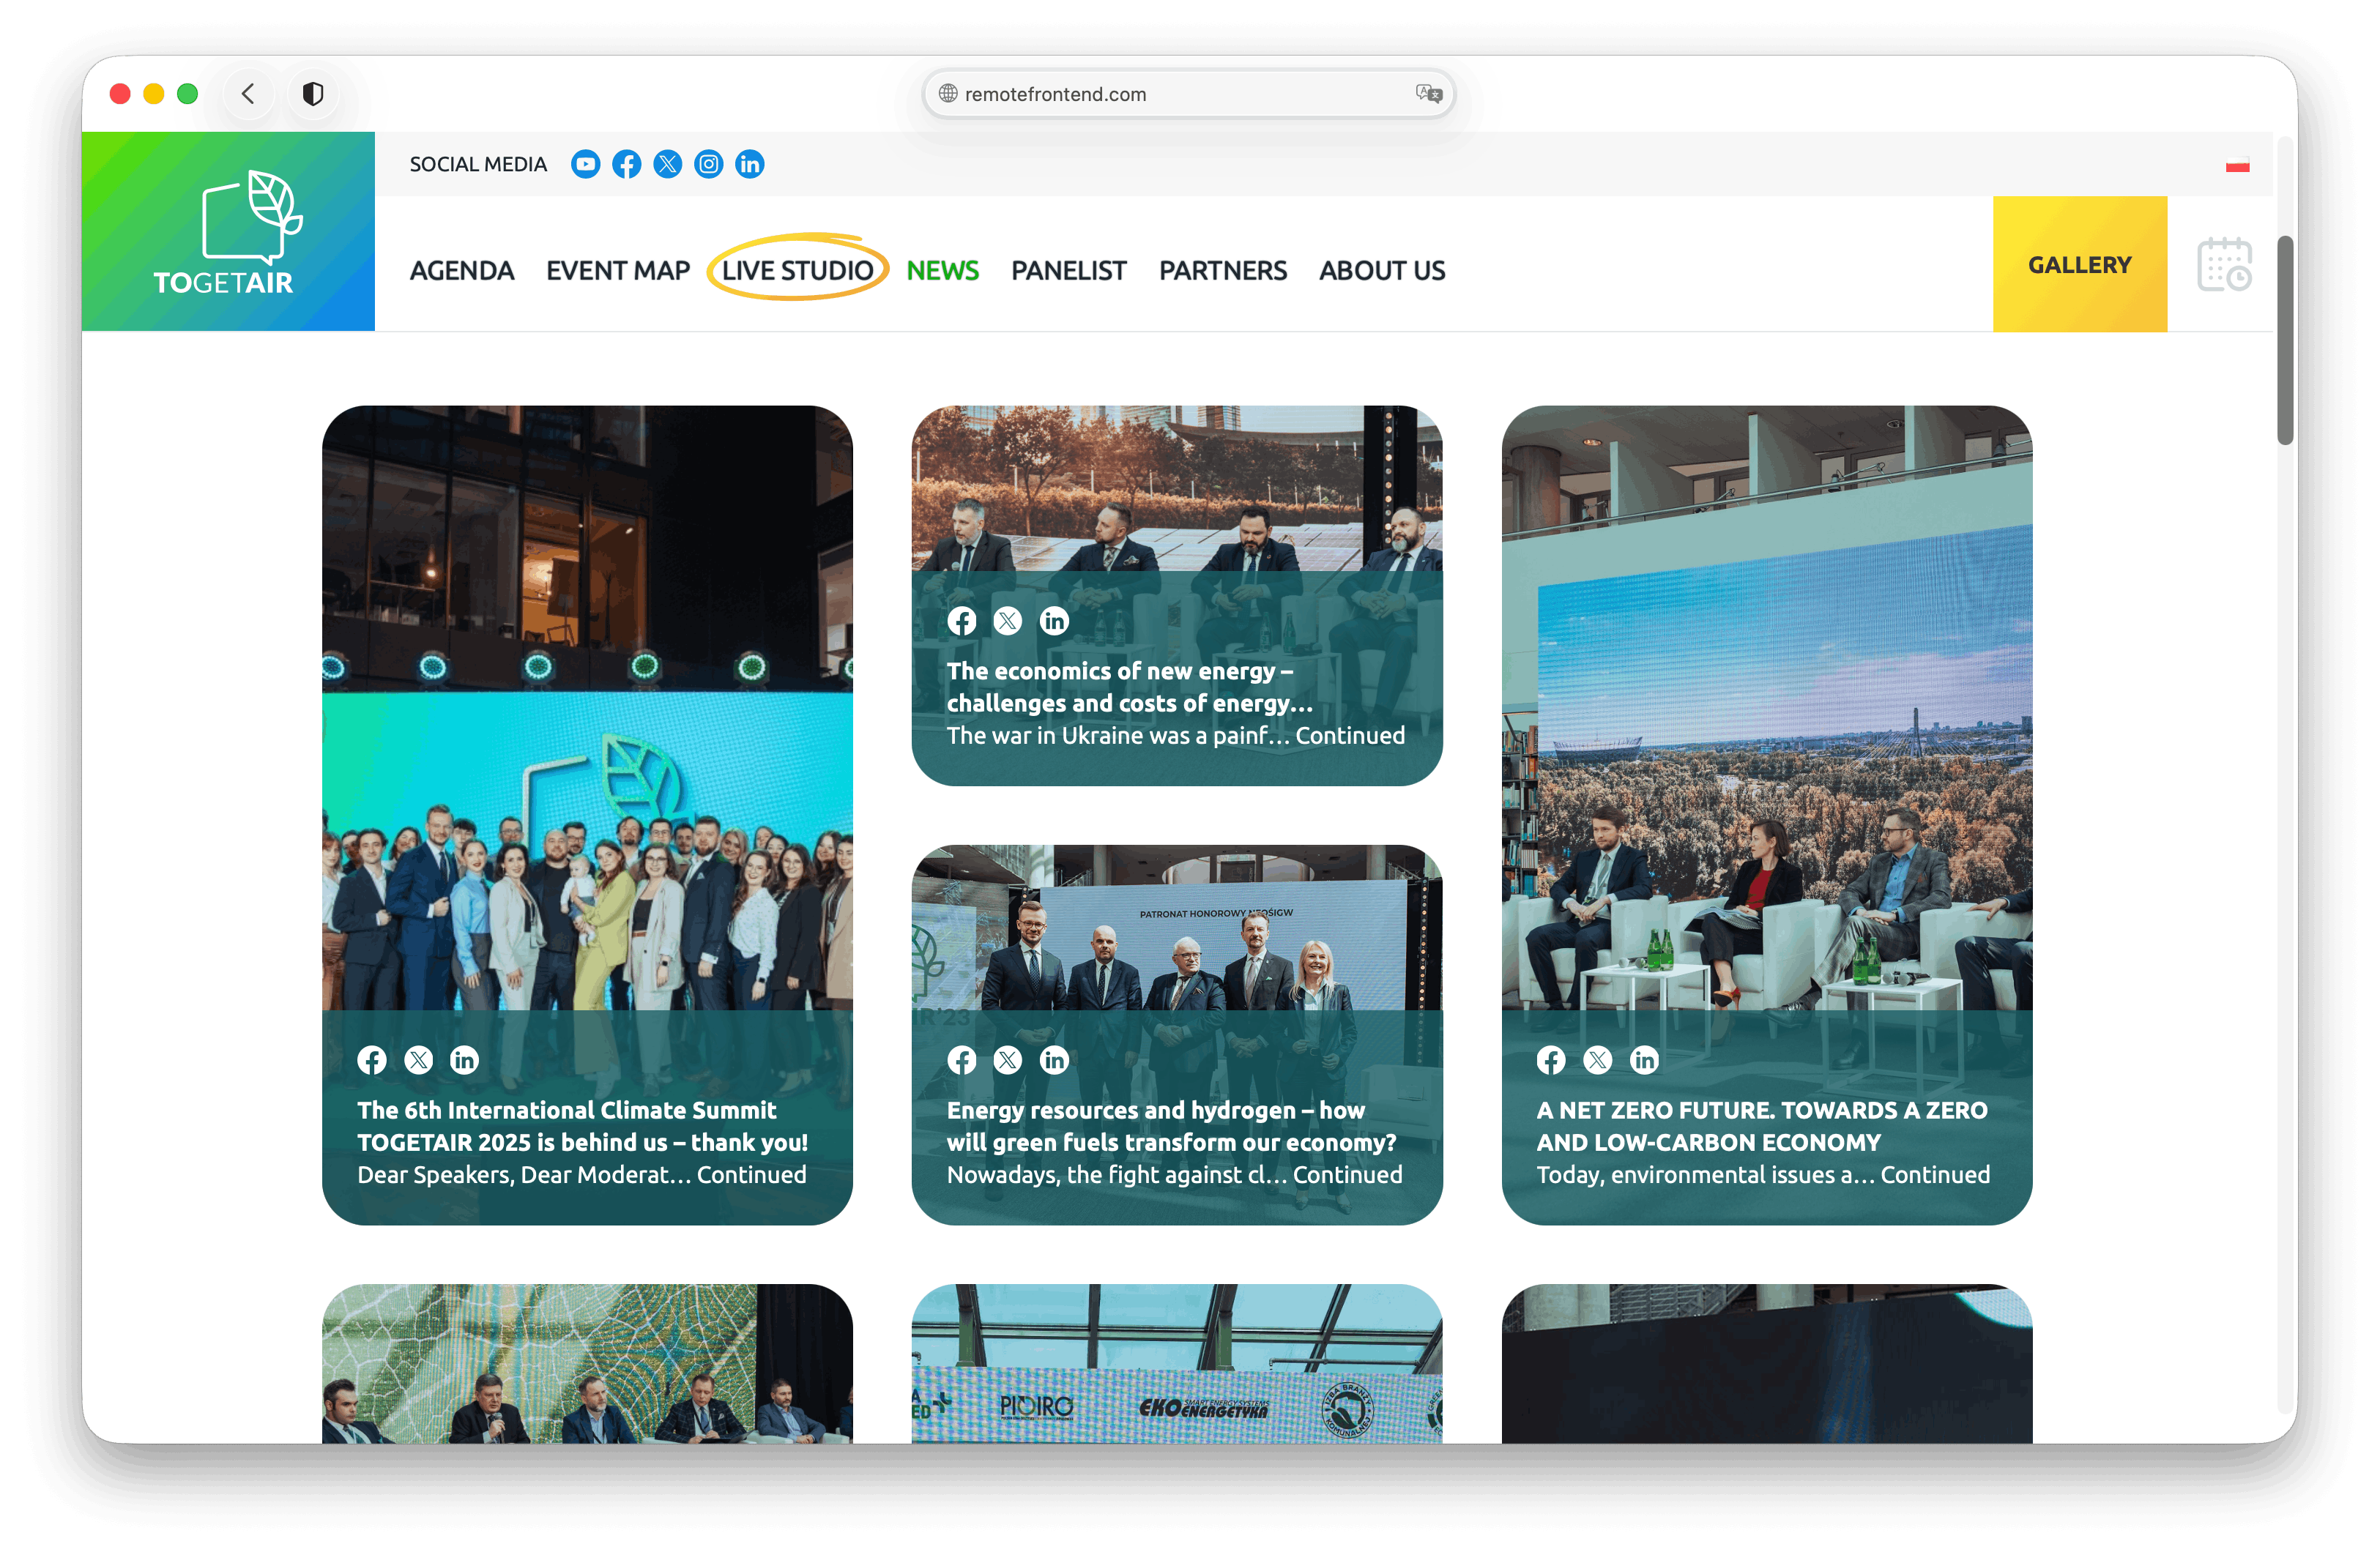This screenshot has width=2380, height=1552.
Task: Click the SOCIAL MEDIA label
Action: point(478,164)
